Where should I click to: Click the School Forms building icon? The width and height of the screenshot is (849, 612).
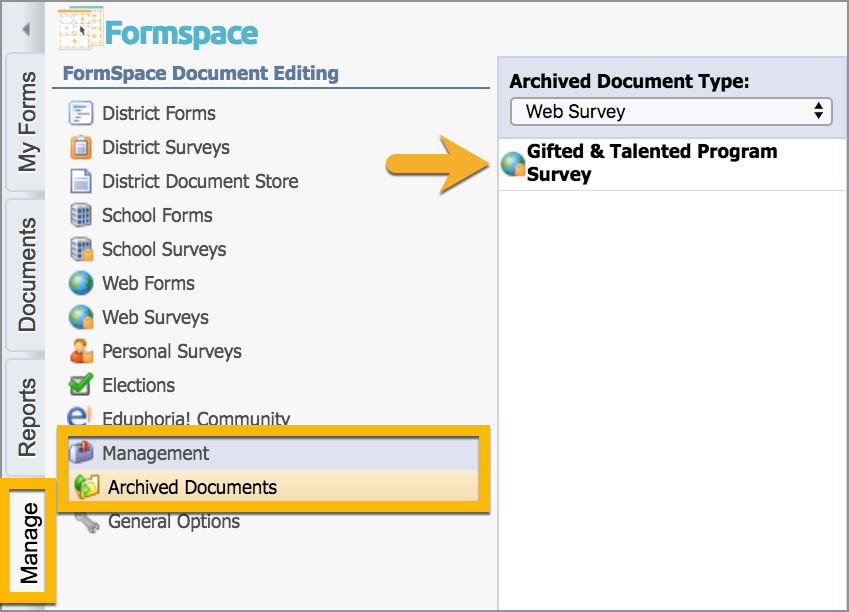[x=81, y=215]
